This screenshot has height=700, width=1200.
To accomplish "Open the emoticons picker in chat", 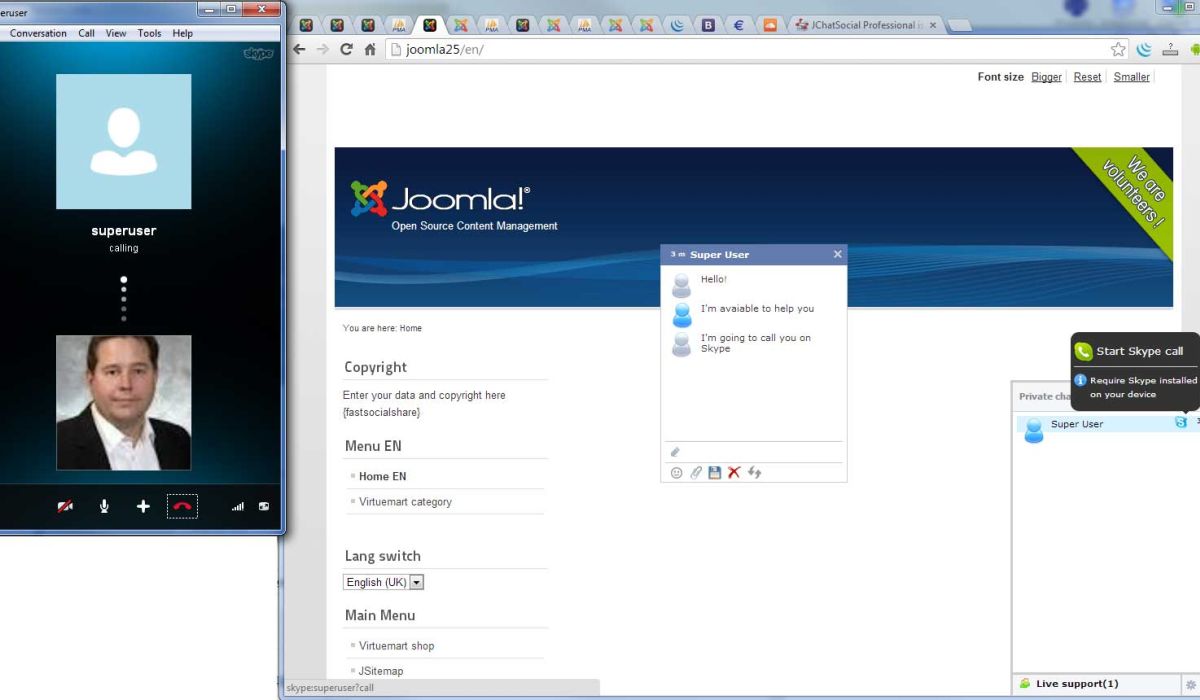I will [x=676, y=473].
